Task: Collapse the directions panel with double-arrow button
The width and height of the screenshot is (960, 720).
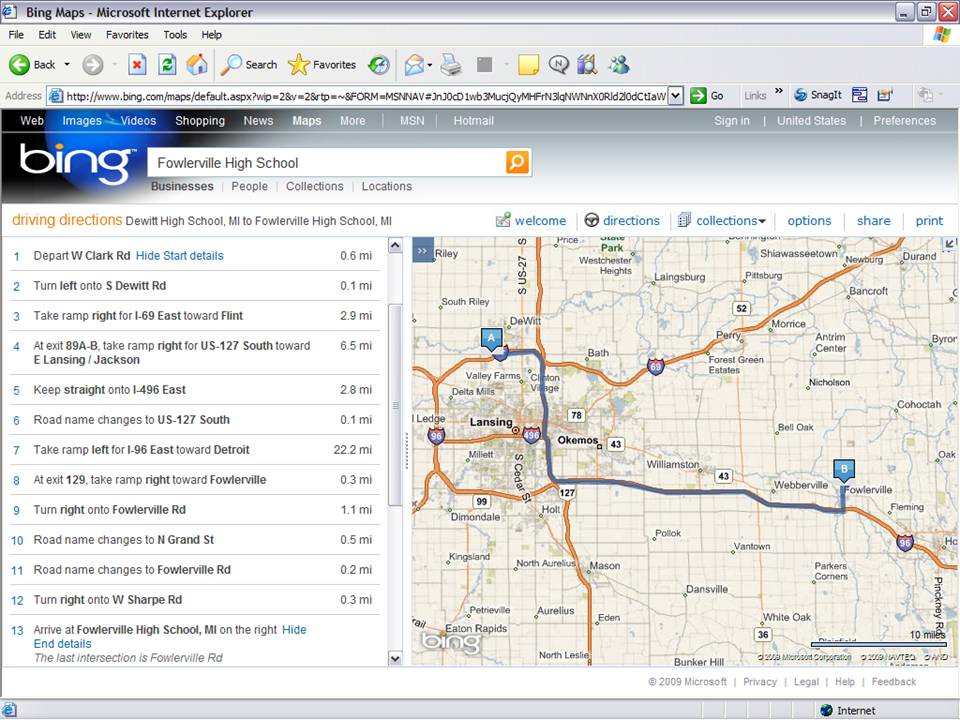Action: (422, 250)
